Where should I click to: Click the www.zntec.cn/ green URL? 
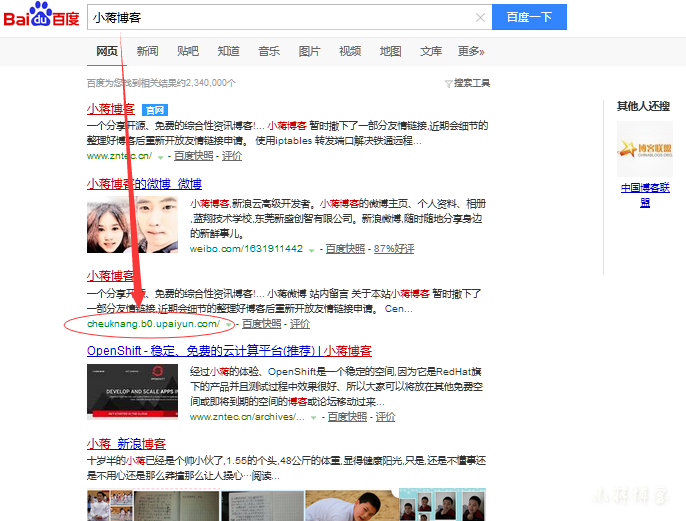click(119, 156)
